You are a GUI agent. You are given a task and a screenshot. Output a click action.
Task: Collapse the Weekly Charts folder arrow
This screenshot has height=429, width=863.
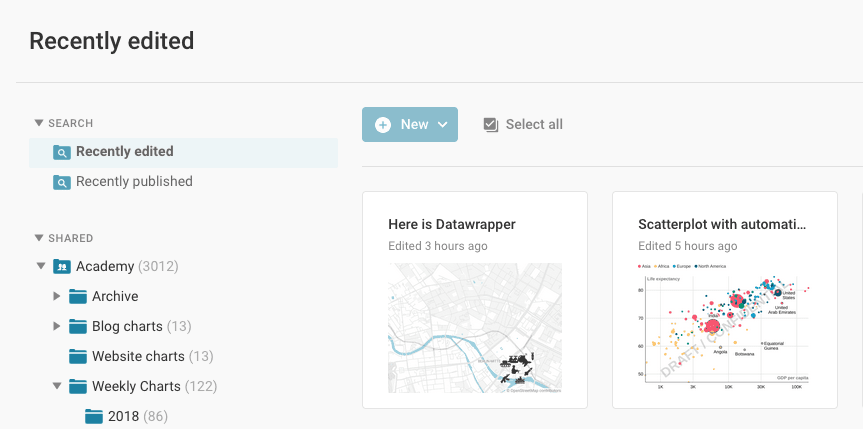click(x=57, y=386)
